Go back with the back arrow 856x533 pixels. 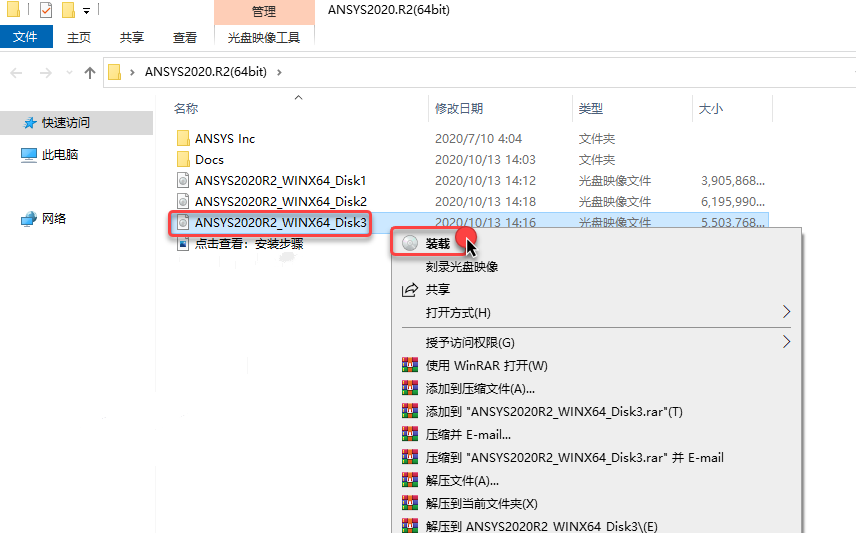pos(16,73)
